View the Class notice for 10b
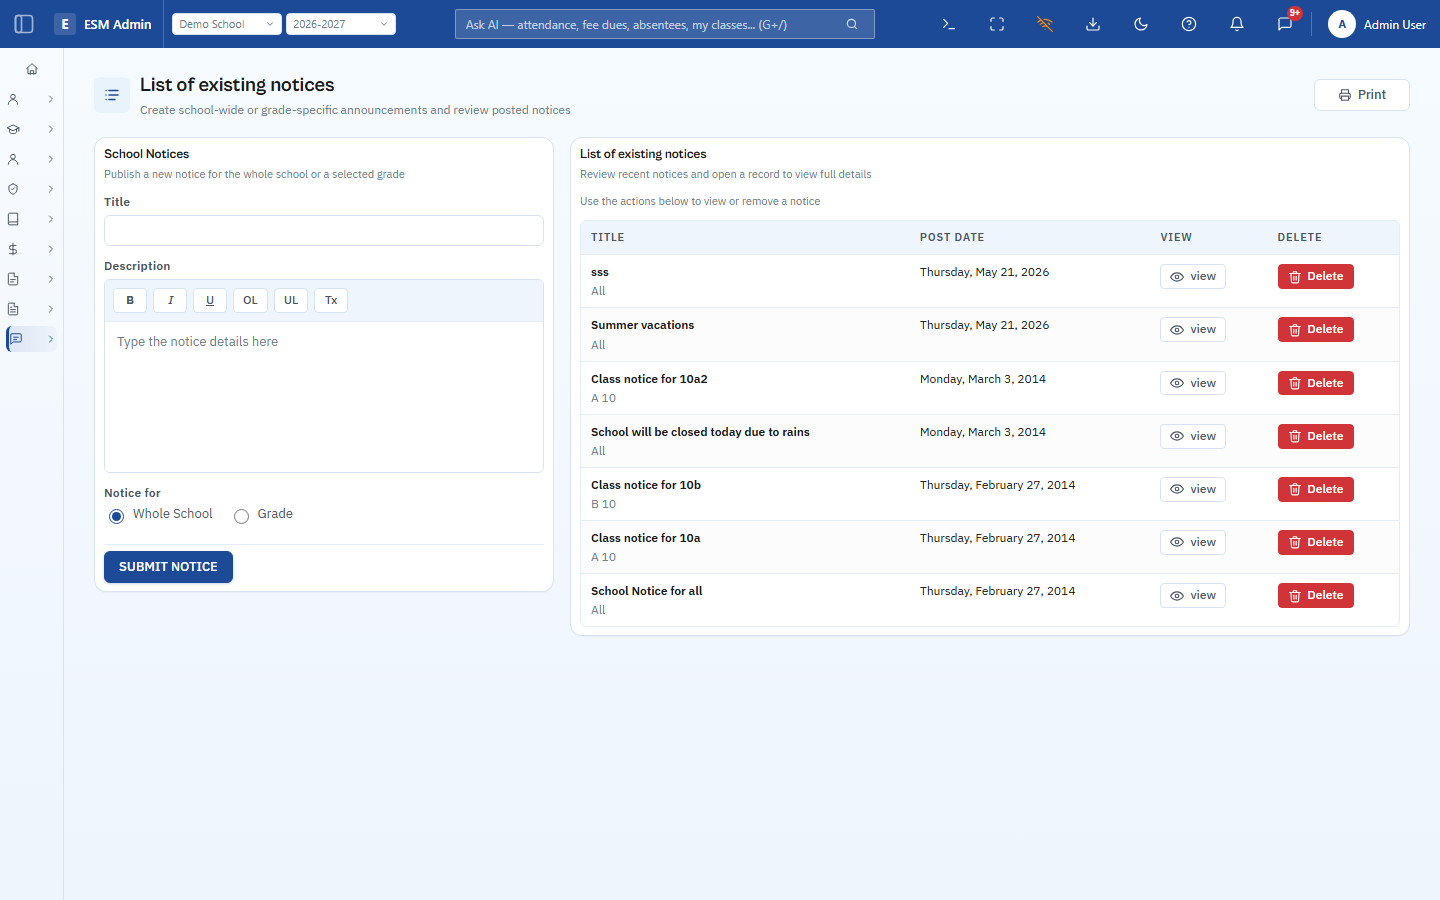 point(1193,489)
